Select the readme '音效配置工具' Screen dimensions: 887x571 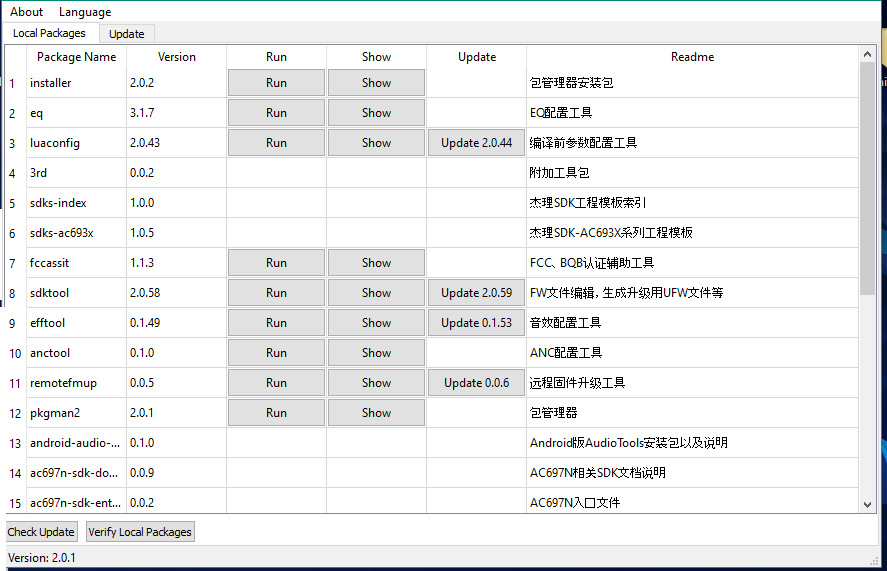coord(692,323)
